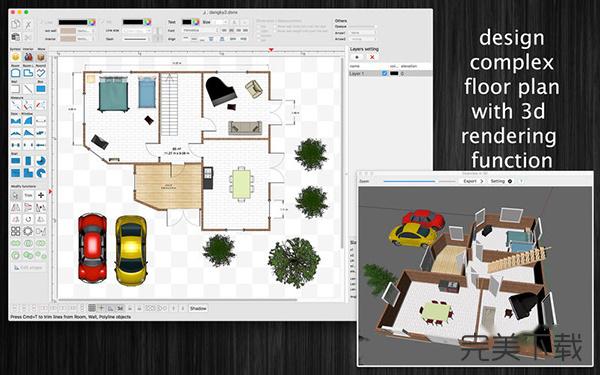Open the wooden crate Move library icon
Screen dimensions: 600x375
(41, 57)
